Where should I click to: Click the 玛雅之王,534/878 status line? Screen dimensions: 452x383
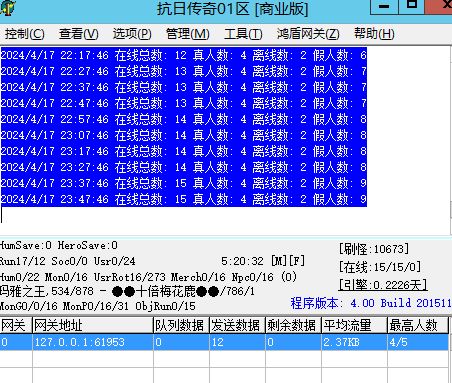[x=127, y=292]
